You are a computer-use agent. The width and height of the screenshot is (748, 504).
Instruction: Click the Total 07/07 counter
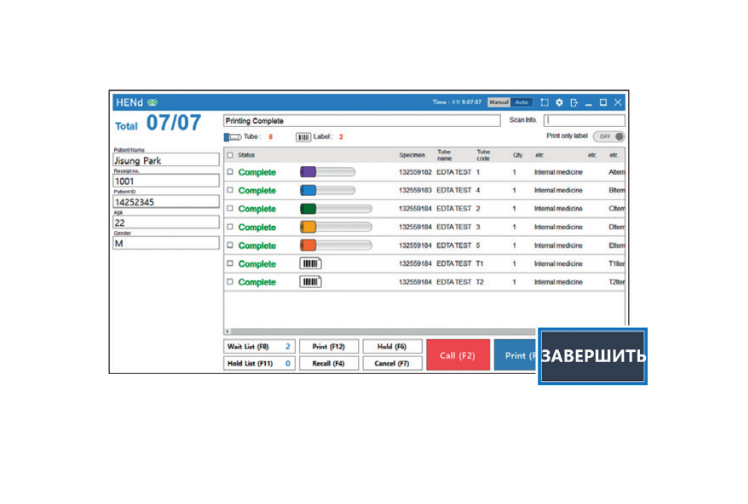point(158,123)
